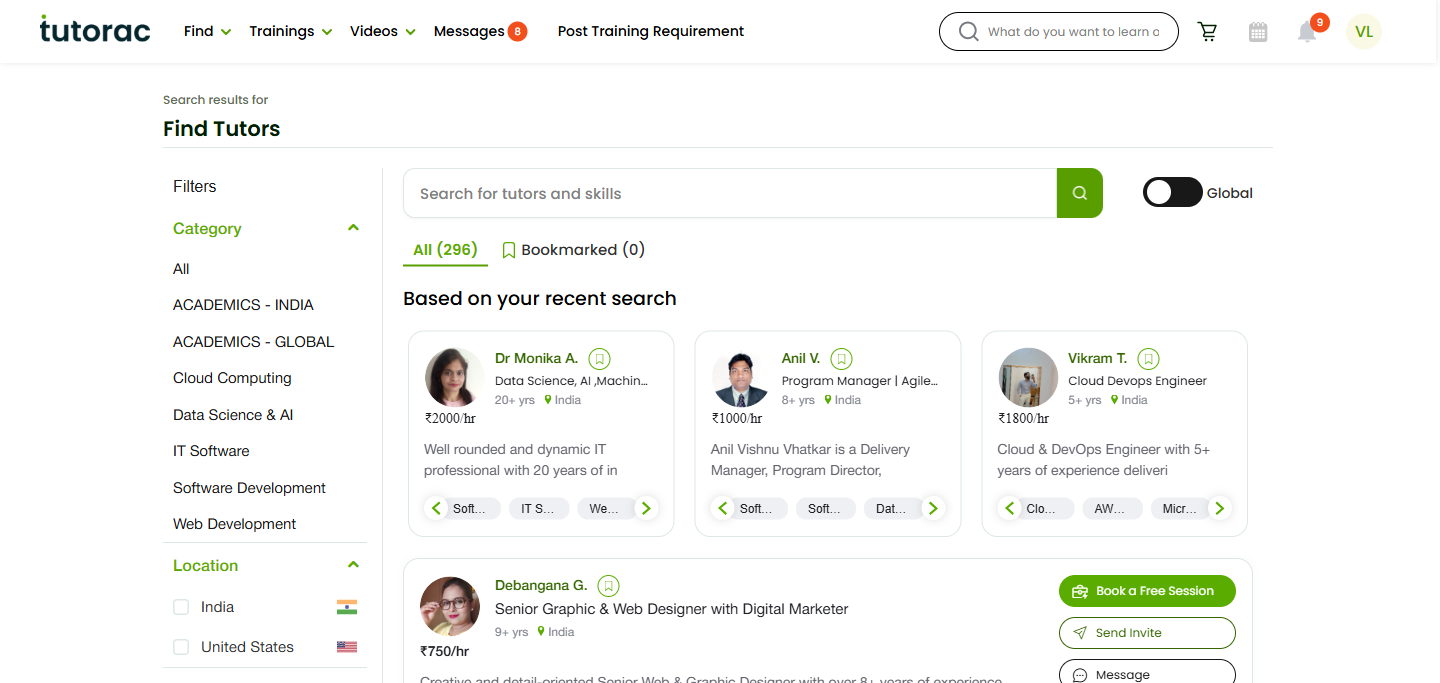Click the 'AW...' skill chip
Image resolution: width=1440 pixels, height=683 pixels.
tap(1110, 509)
